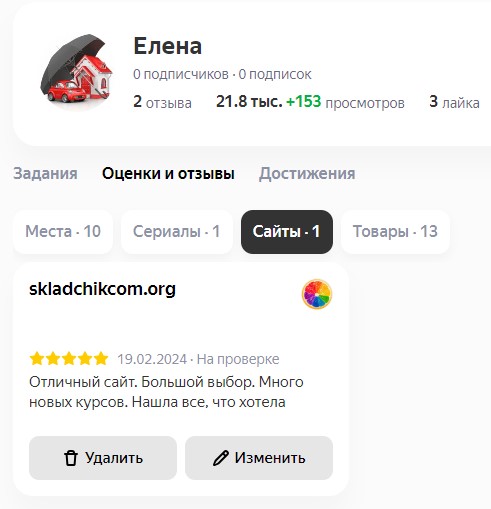This screenshot has height=509, width=491.
Task: Click the pencil icon on Изменить
Action: pyautogui.click(x=221, y=458)
